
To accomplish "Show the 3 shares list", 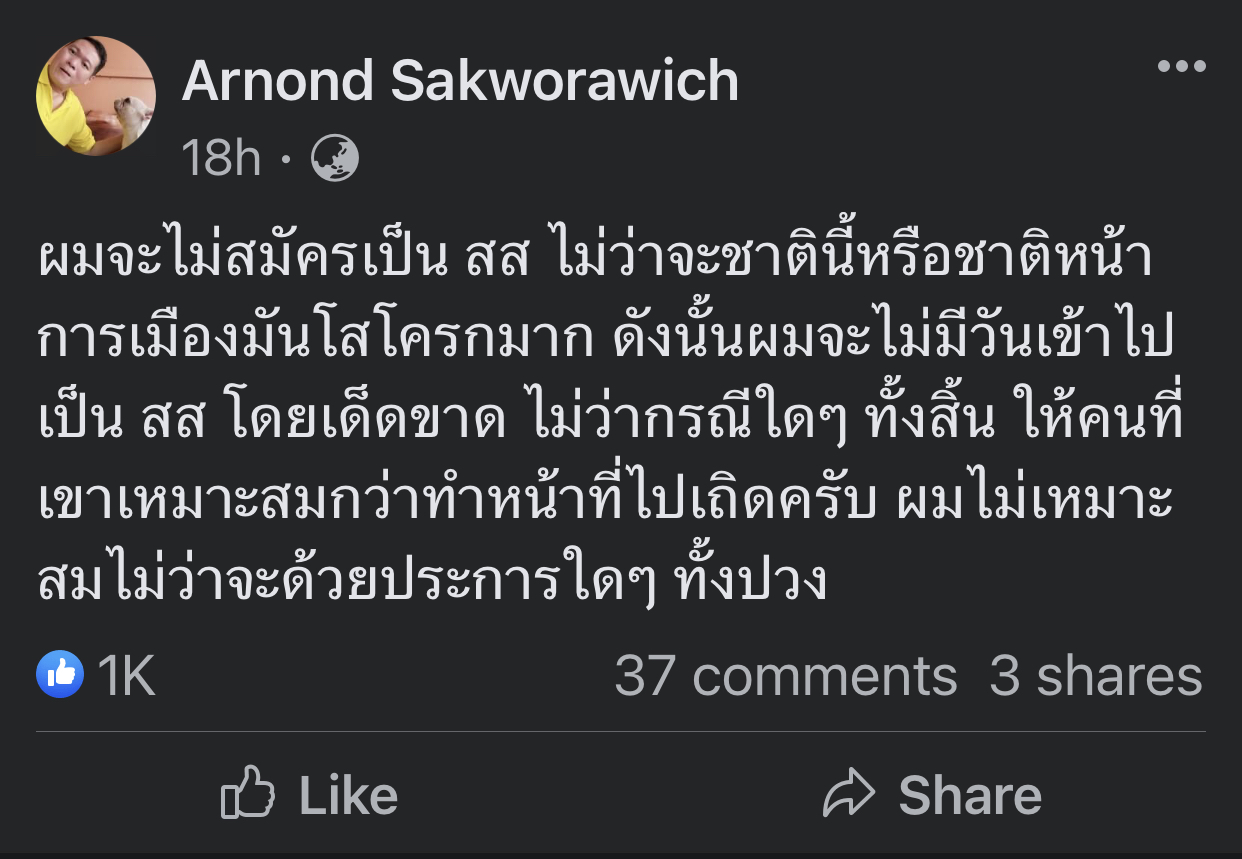I will pos(1096,676).
